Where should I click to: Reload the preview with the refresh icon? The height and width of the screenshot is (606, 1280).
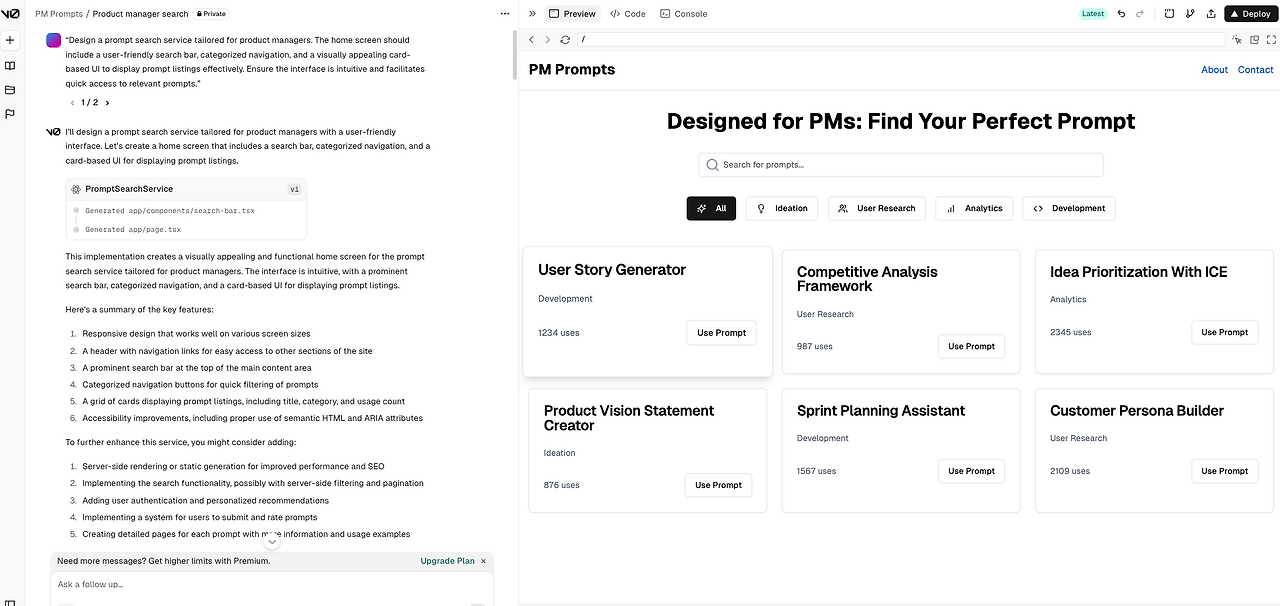click(x=565, y=39)
